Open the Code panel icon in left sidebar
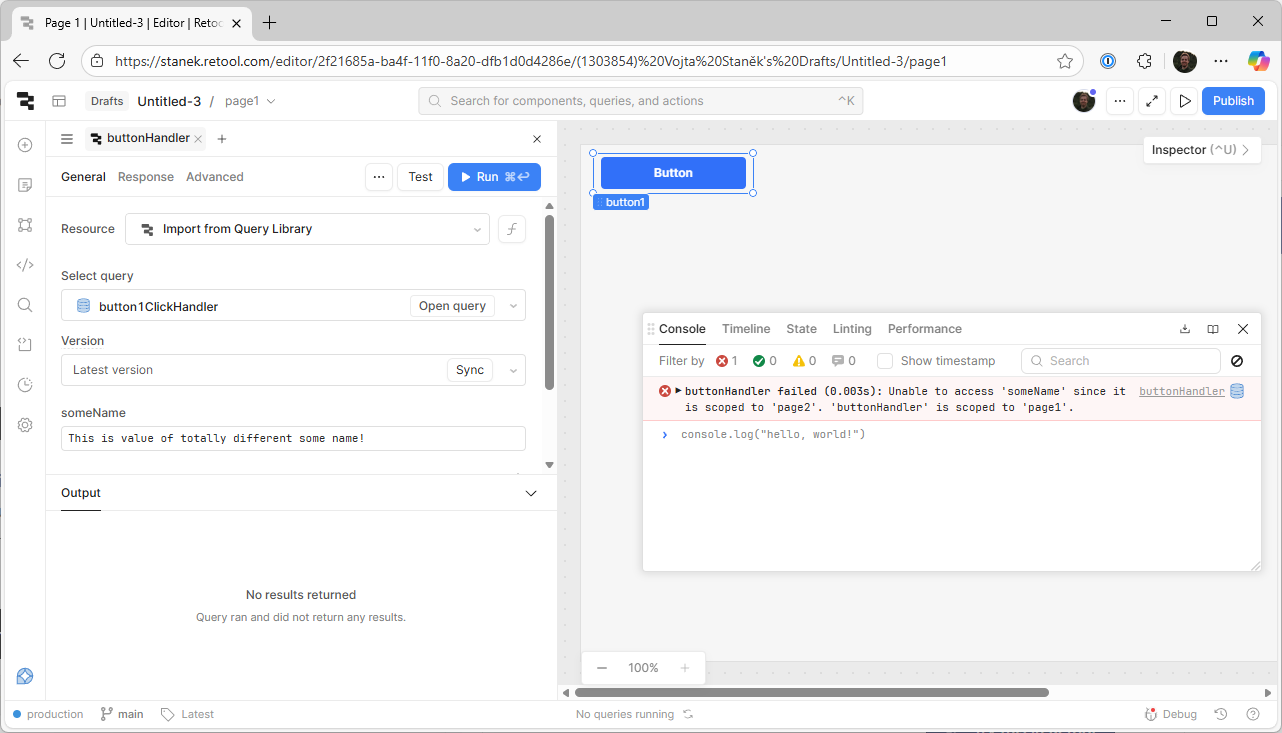This screenshot has width=1282, height=733. (25, 265)
